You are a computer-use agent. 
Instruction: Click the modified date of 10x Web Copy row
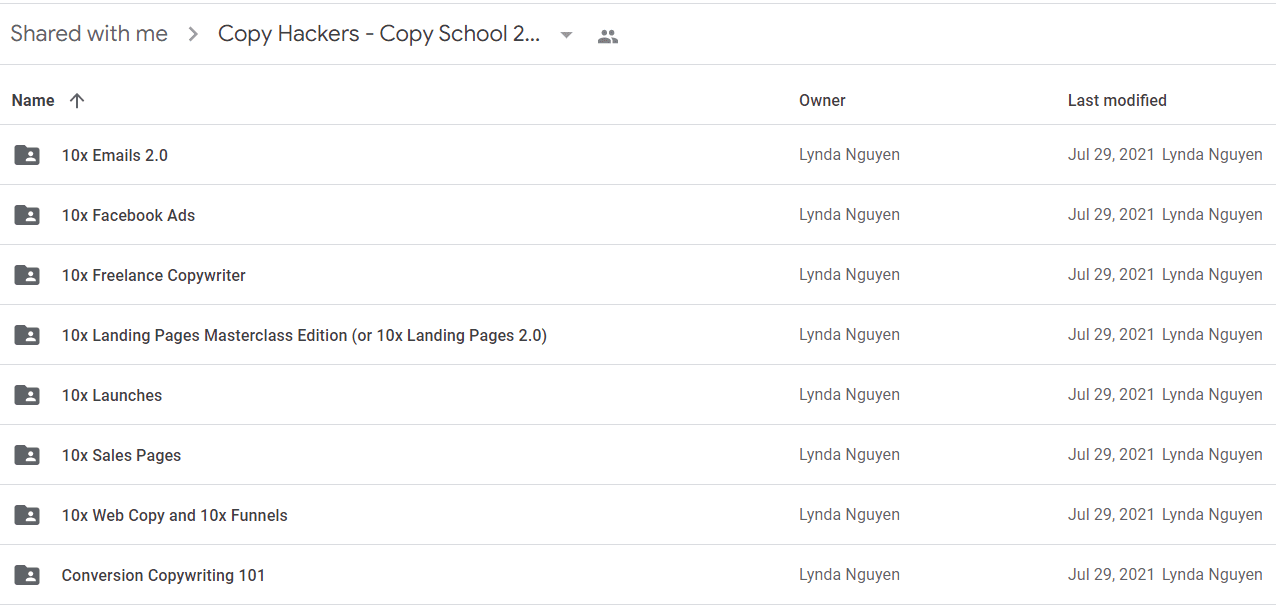[x=1111, y=515]
